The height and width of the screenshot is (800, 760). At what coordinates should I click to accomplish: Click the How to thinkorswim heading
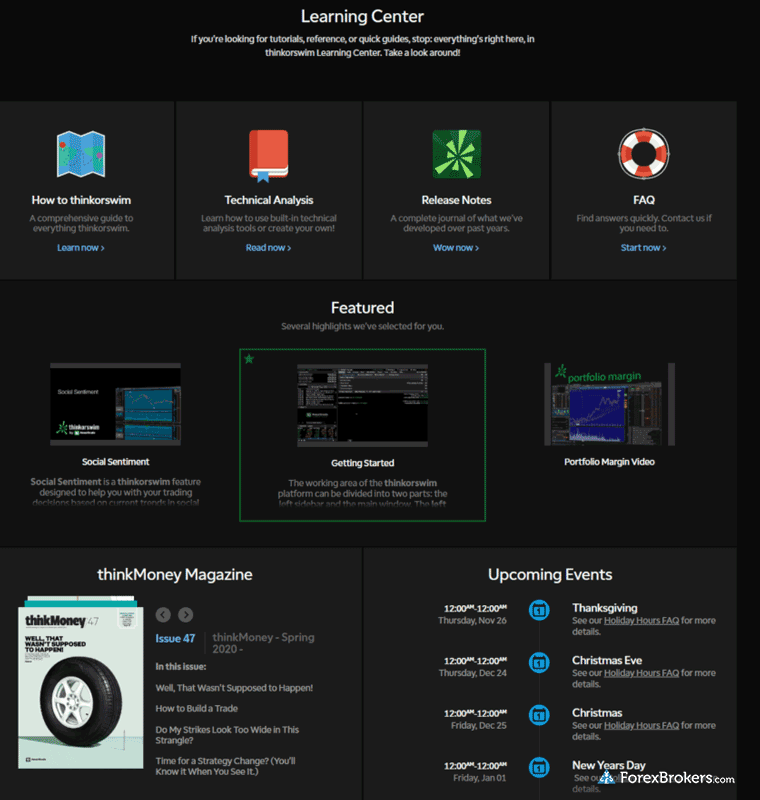(x=81, y=200)
